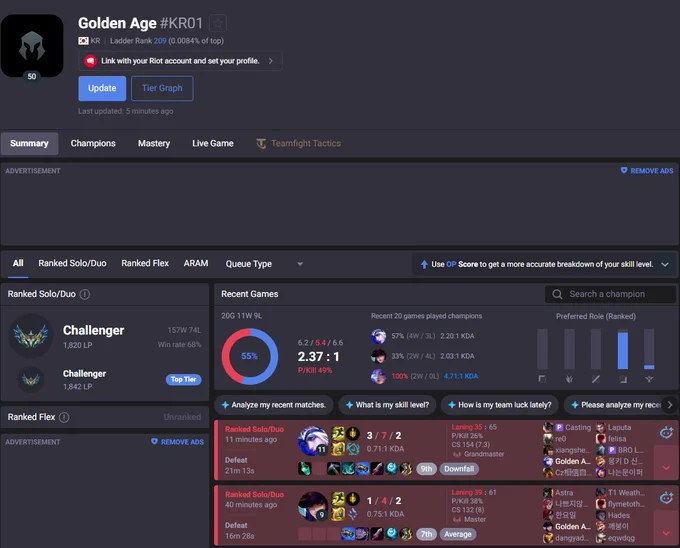The image size is (680, 548).
Task: Click the Ranked Solo/Duo info icon
Action: [x=85, y=294]
